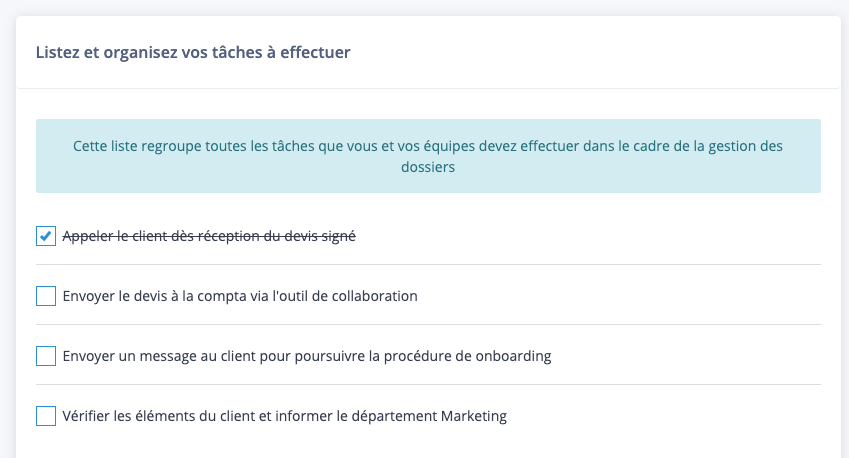
Task: Uncheck the completed 'Appeler le client' task
Action: click(46, 237)
